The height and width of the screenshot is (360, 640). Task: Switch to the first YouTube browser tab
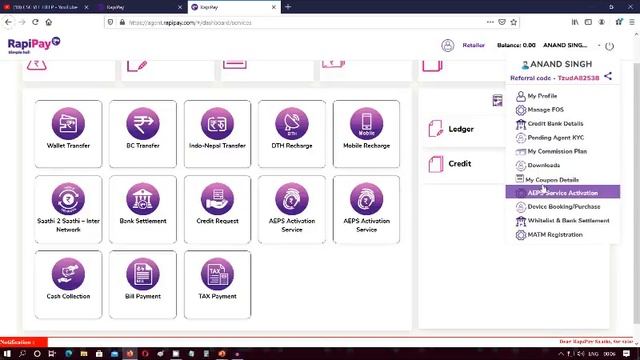pos(46,7)
